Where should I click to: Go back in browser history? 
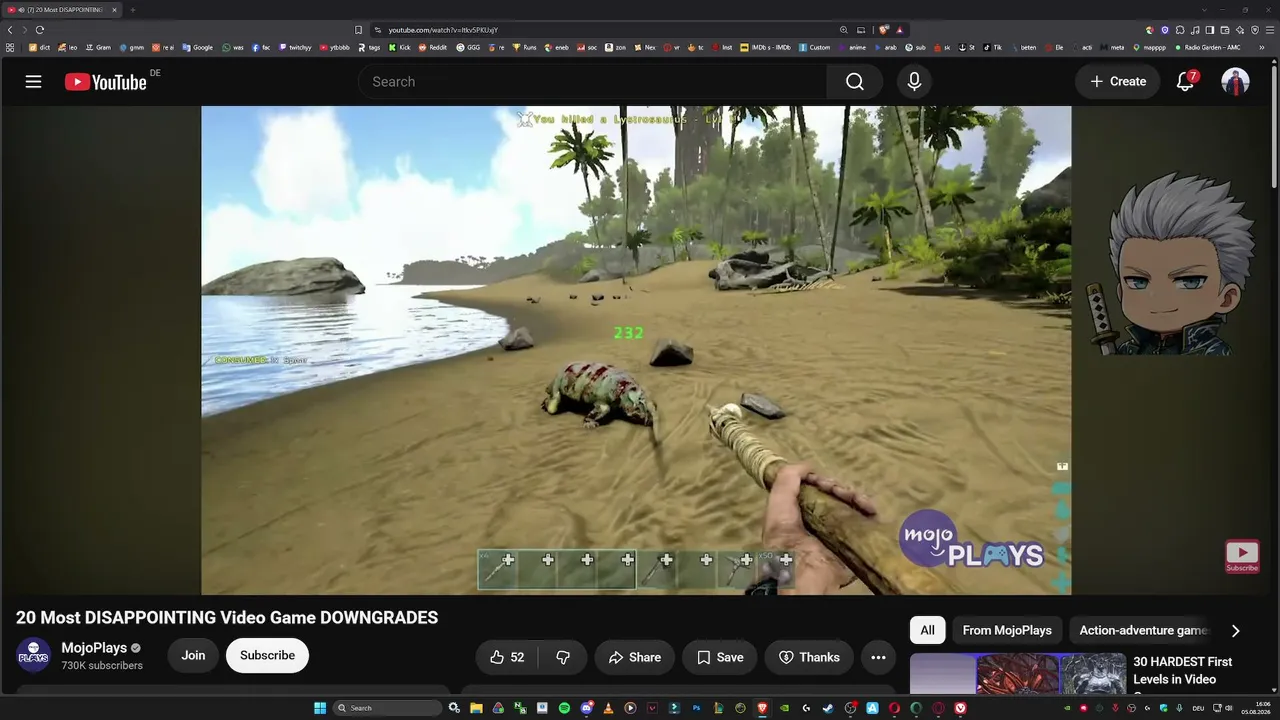pos(10,30)
